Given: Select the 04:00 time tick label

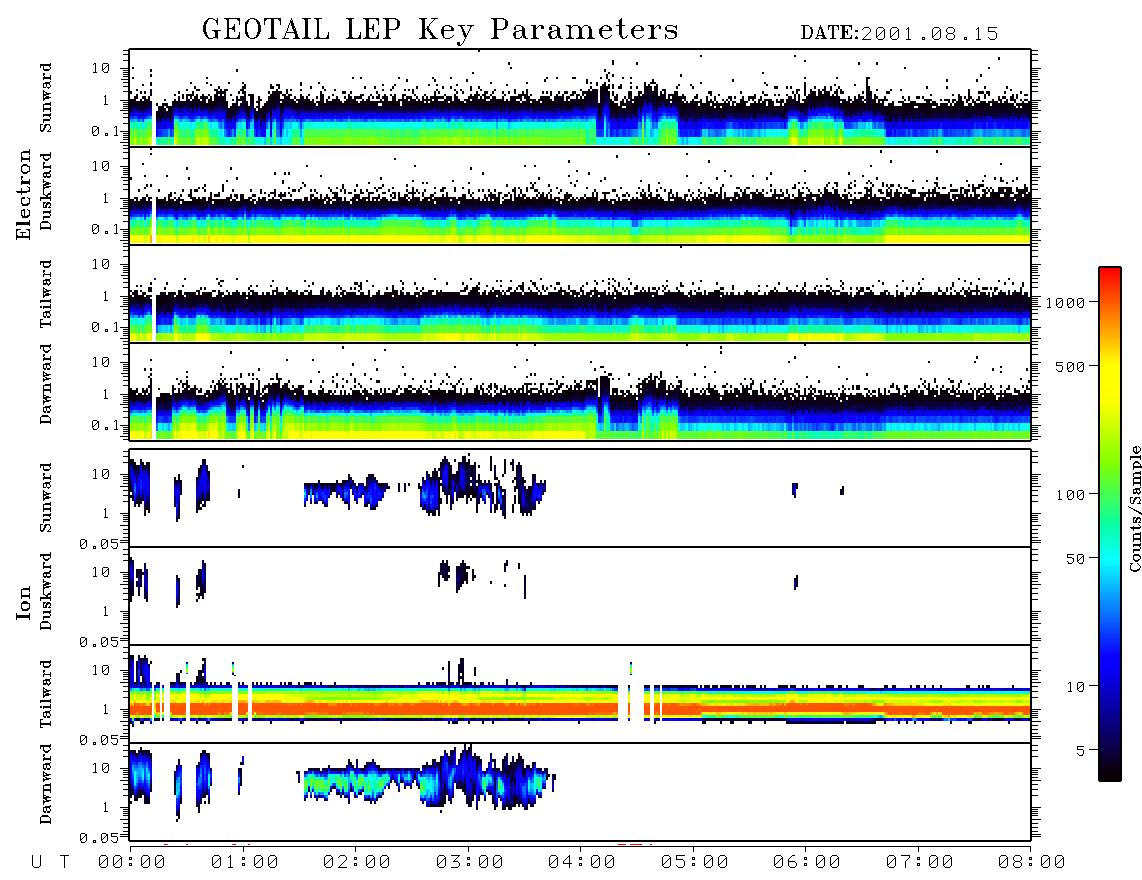Looking at the screenshot, I should coord(582,863).
